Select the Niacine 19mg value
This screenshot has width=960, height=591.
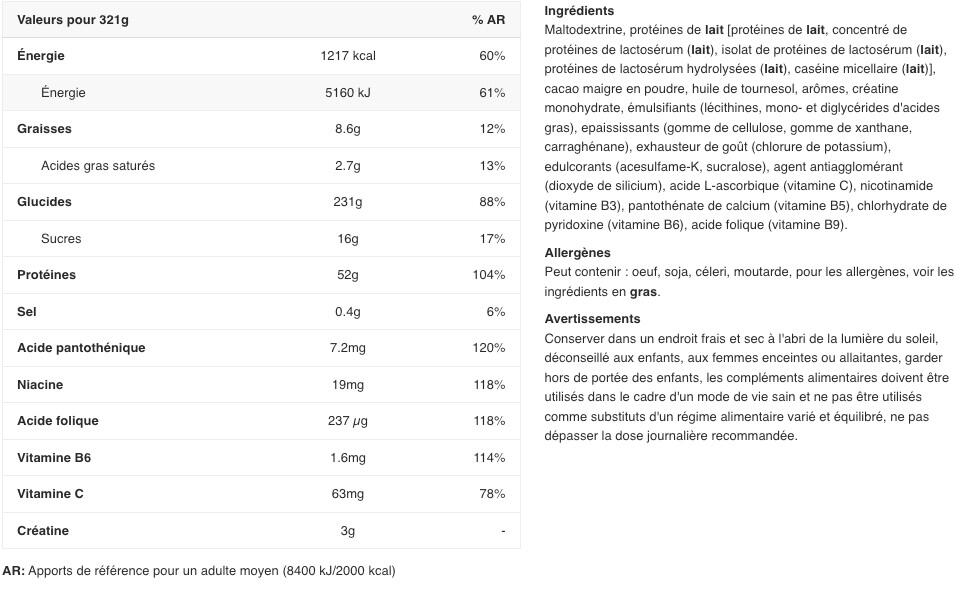point(348,385)
